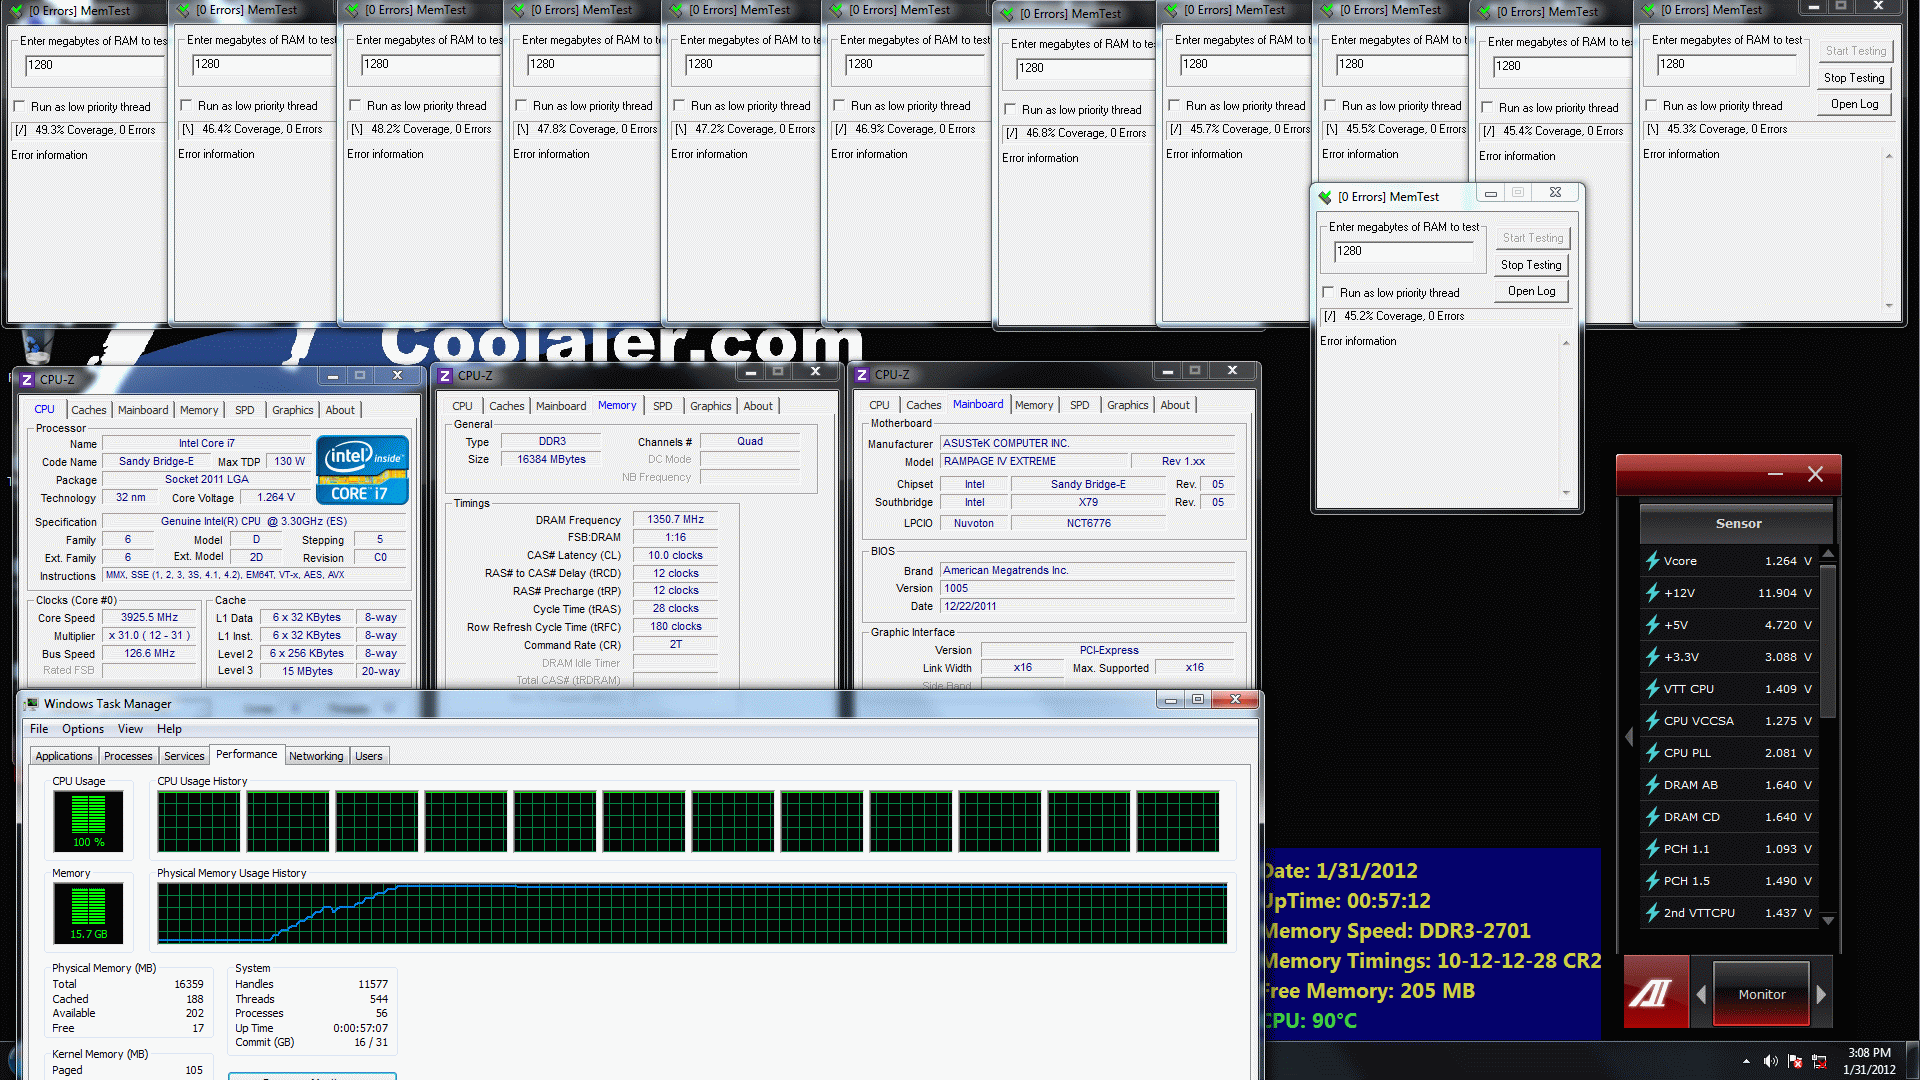The image size is (1920, 1080).
Task: Click the CPU Usage 100% gauge in Task Manager
Action: pyautogui.click(x=88, y=821)
